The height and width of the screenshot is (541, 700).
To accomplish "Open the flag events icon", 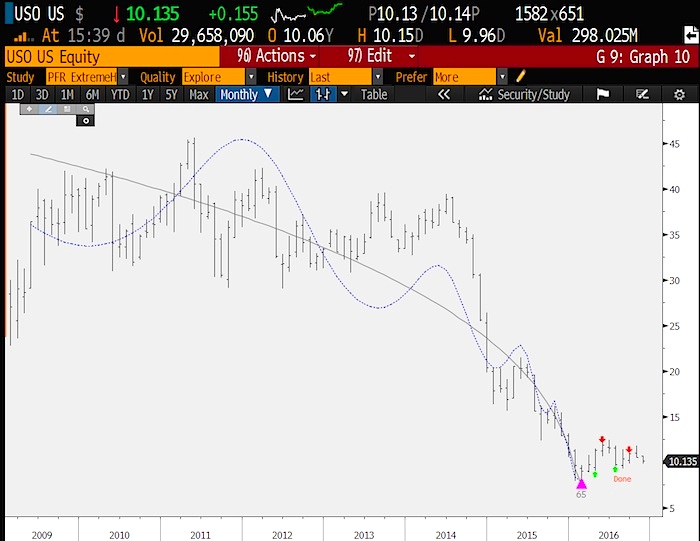I will coord(603,94).
